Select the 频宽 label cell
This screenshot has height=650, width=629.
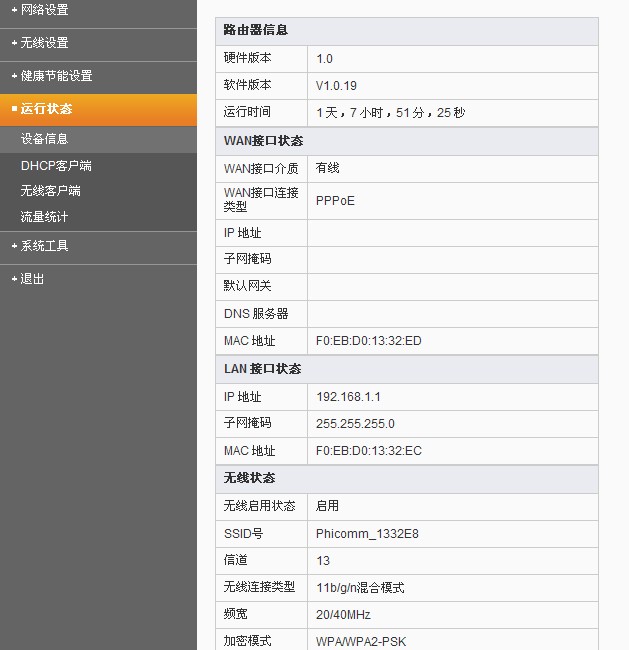(x=262, y=615)
